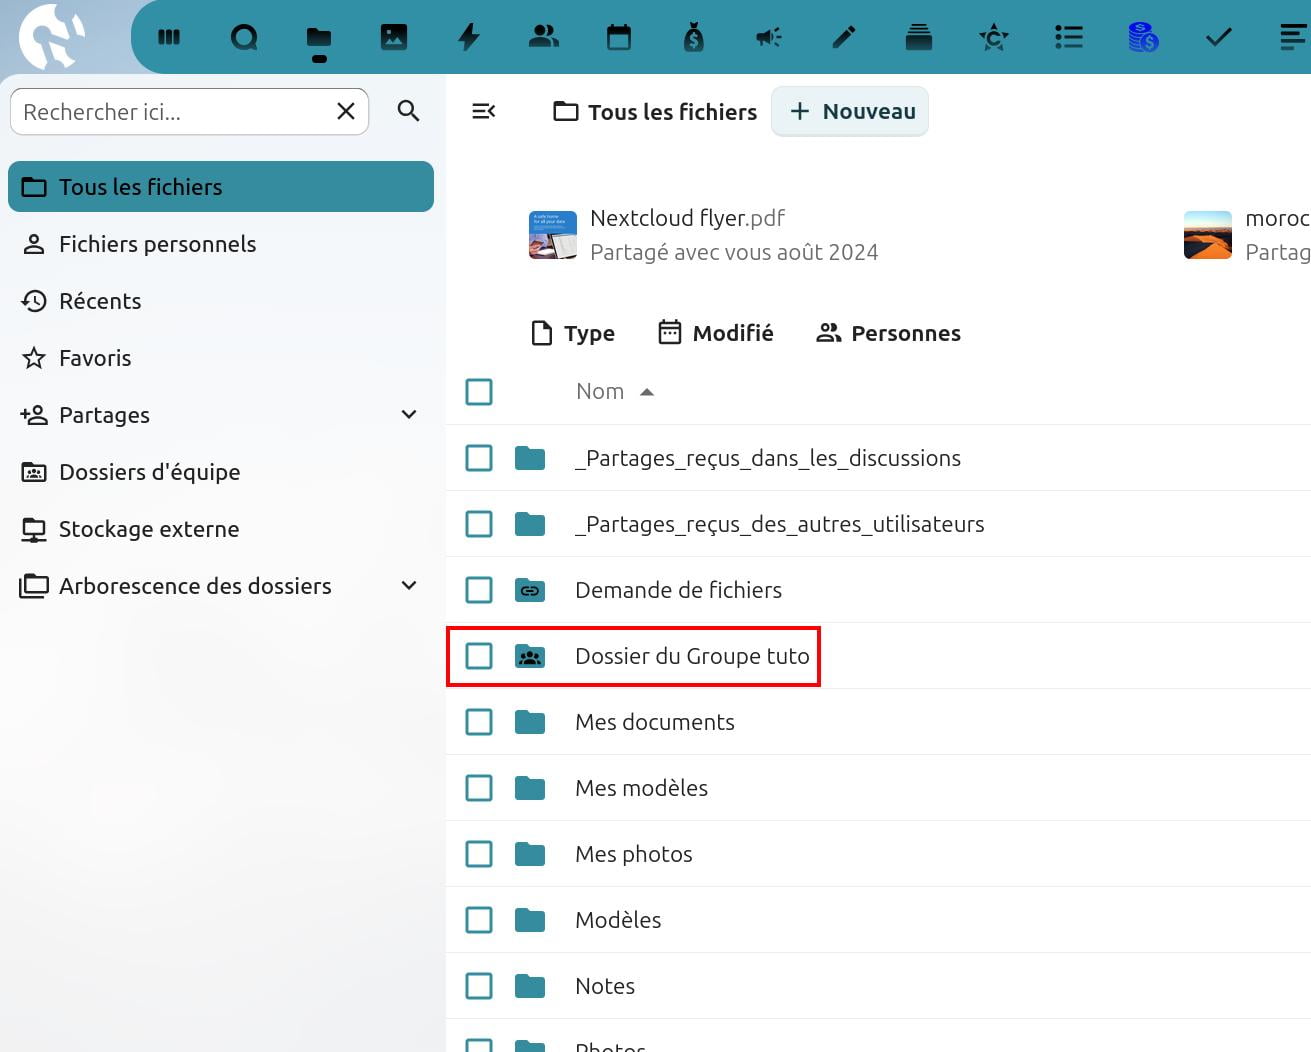1311x1052 pixels.
Task: Open the Tasks checkmark app icon
Action: click(x=1219, y=37)
